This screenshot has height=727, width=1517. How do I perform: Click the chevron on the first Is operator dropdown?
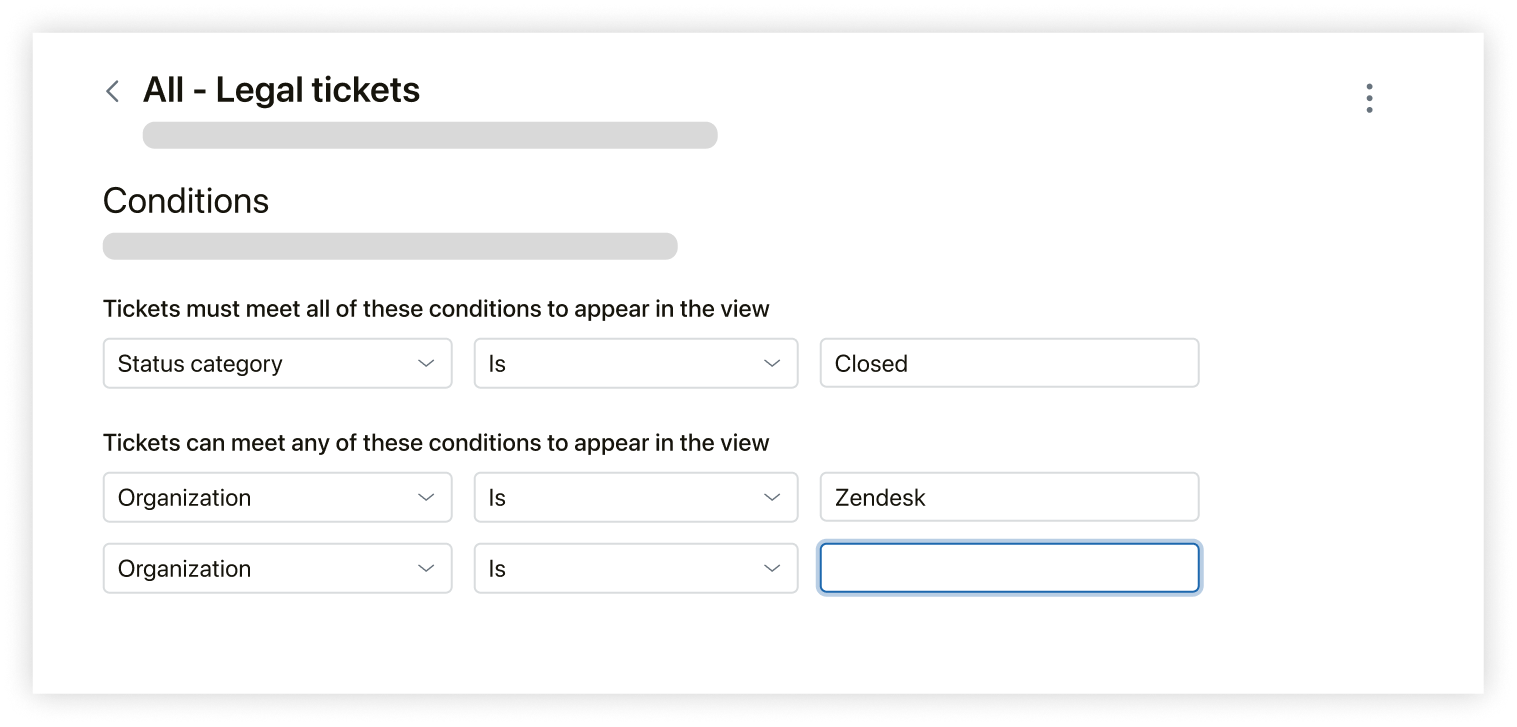(773, 363)
